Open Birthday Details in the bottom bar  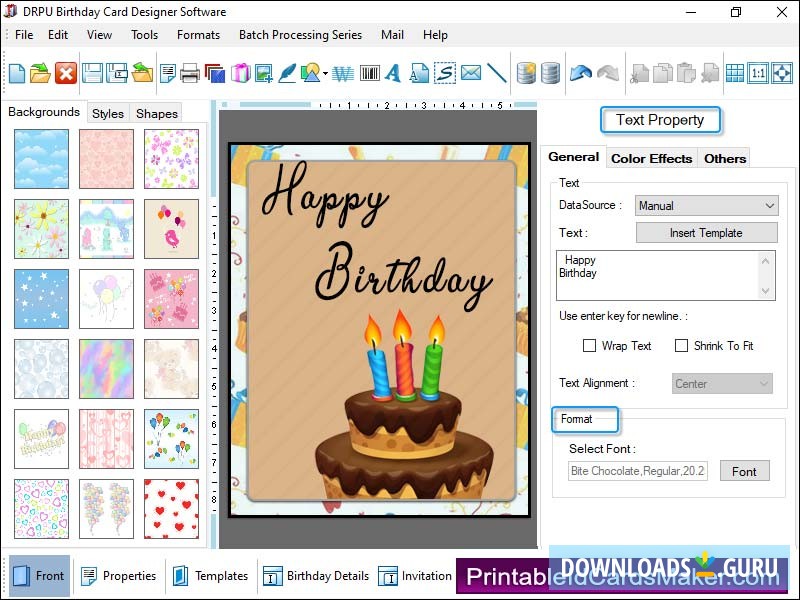[316, 576]
